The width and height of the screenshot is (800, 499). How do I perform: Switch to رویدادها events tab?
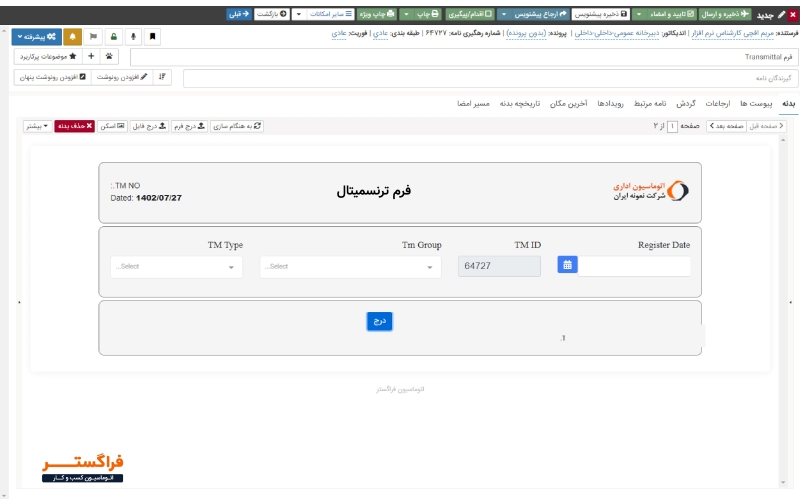[x=610, y=104]
